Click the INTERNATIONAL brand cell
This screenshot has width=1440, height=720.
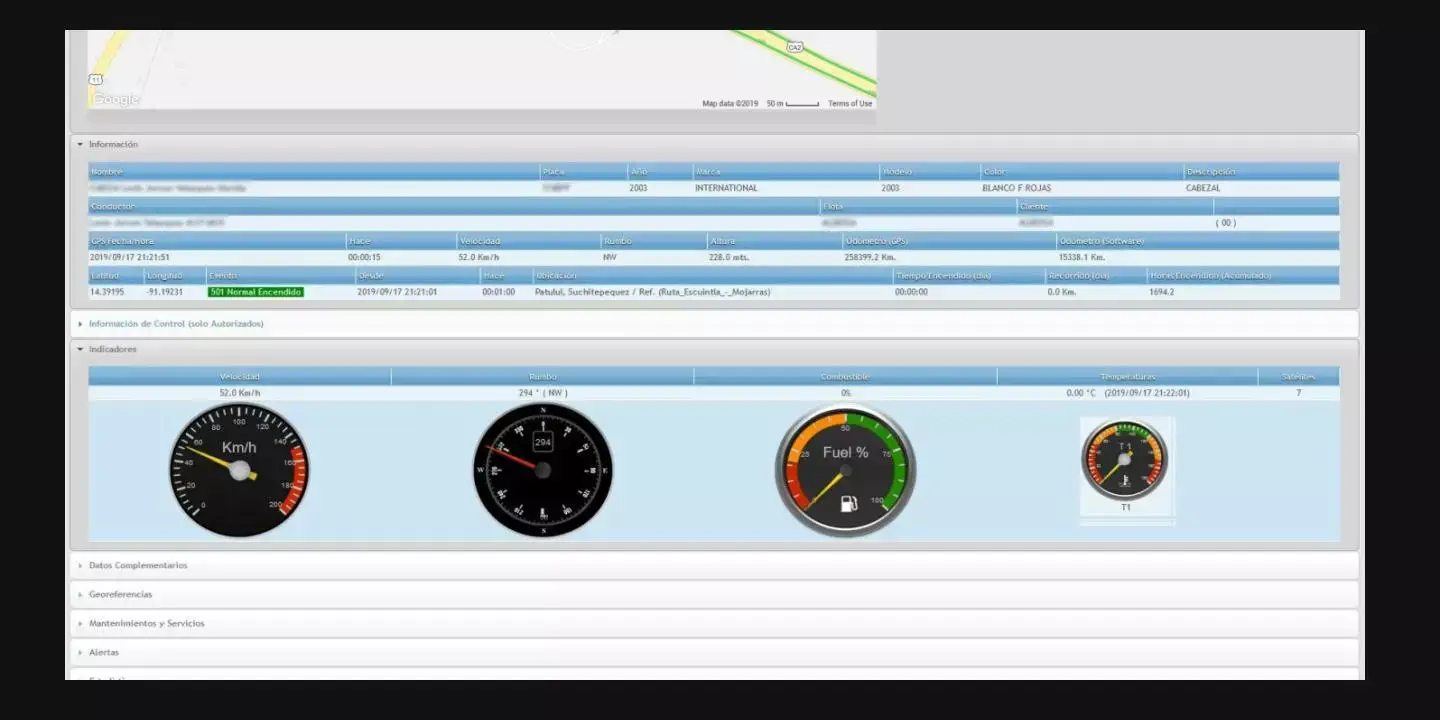point(726,188)
